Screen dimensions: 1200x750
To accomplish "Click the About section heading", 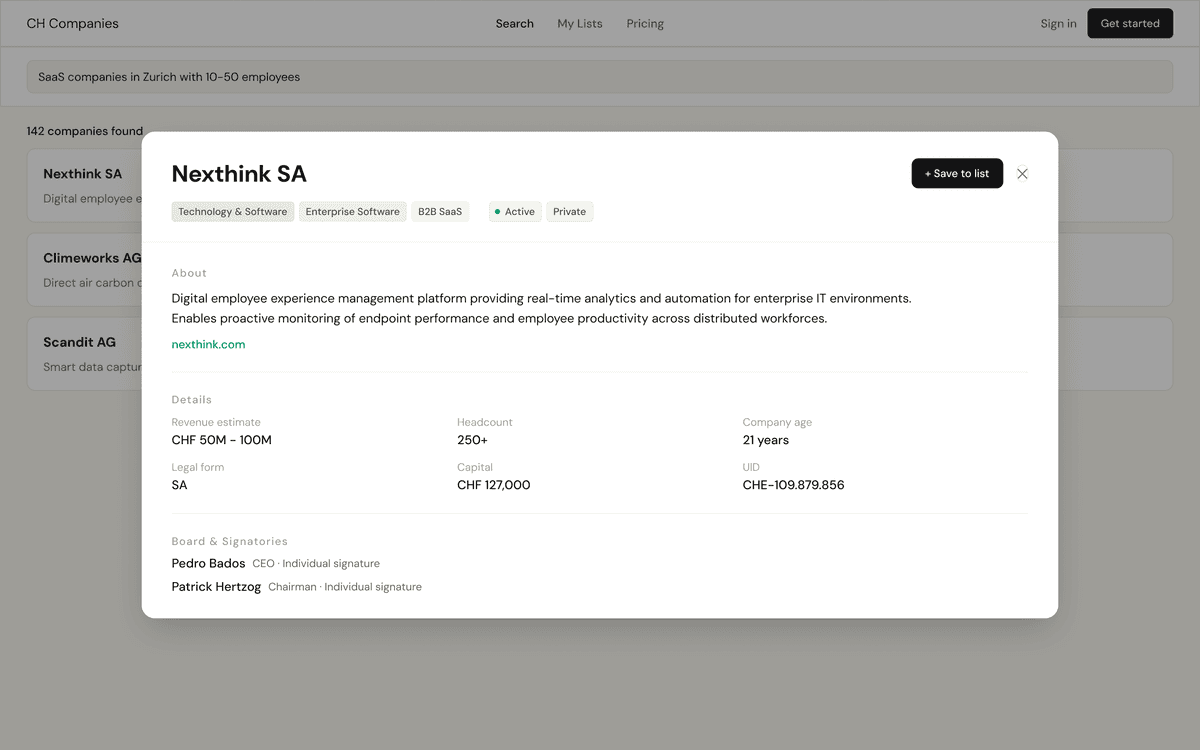I will 189,273.
